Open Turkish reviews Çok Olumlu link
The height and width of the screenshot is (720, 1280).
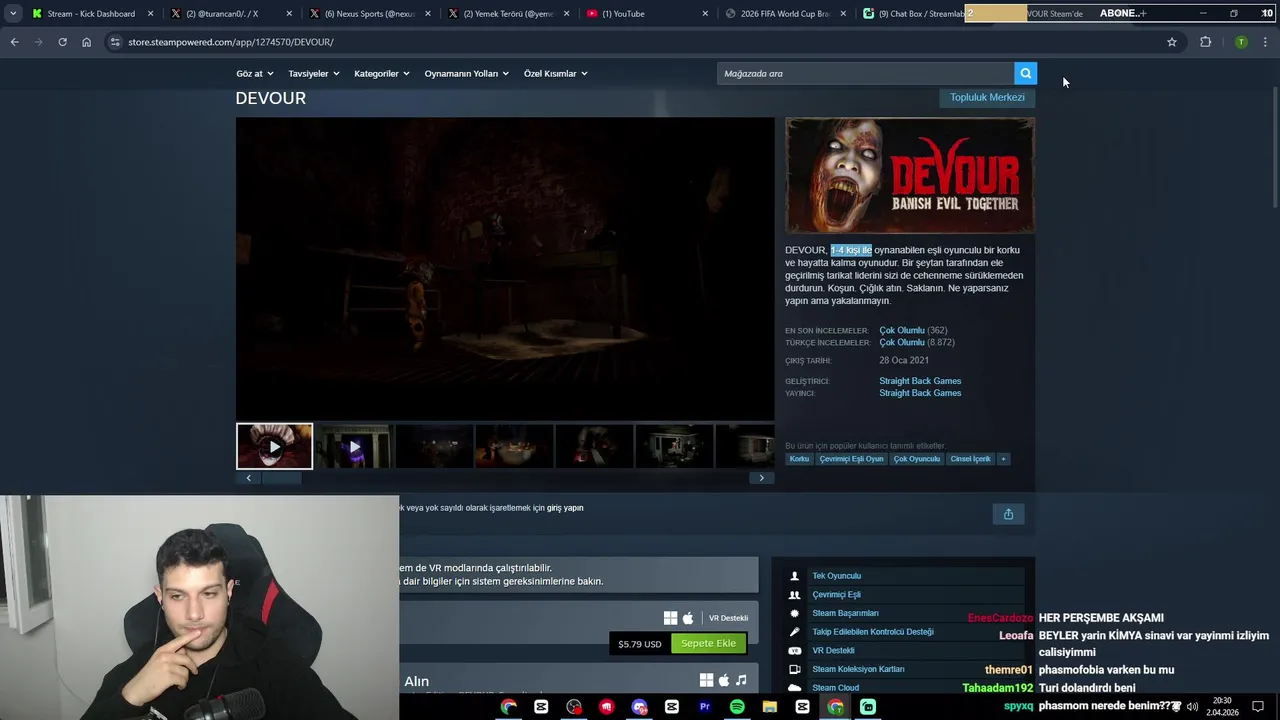click(902, 342)
